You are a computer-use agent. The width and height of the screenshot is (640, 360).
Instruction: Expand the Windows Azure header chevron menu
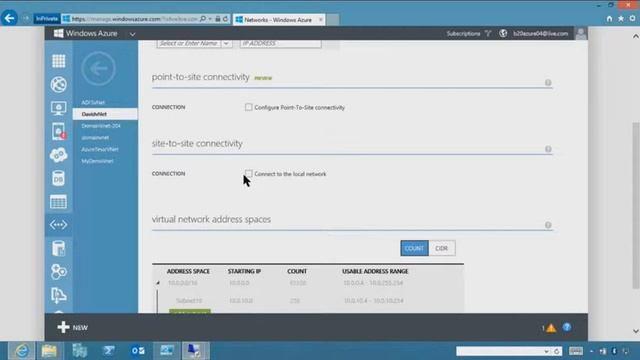click(132, 34)
